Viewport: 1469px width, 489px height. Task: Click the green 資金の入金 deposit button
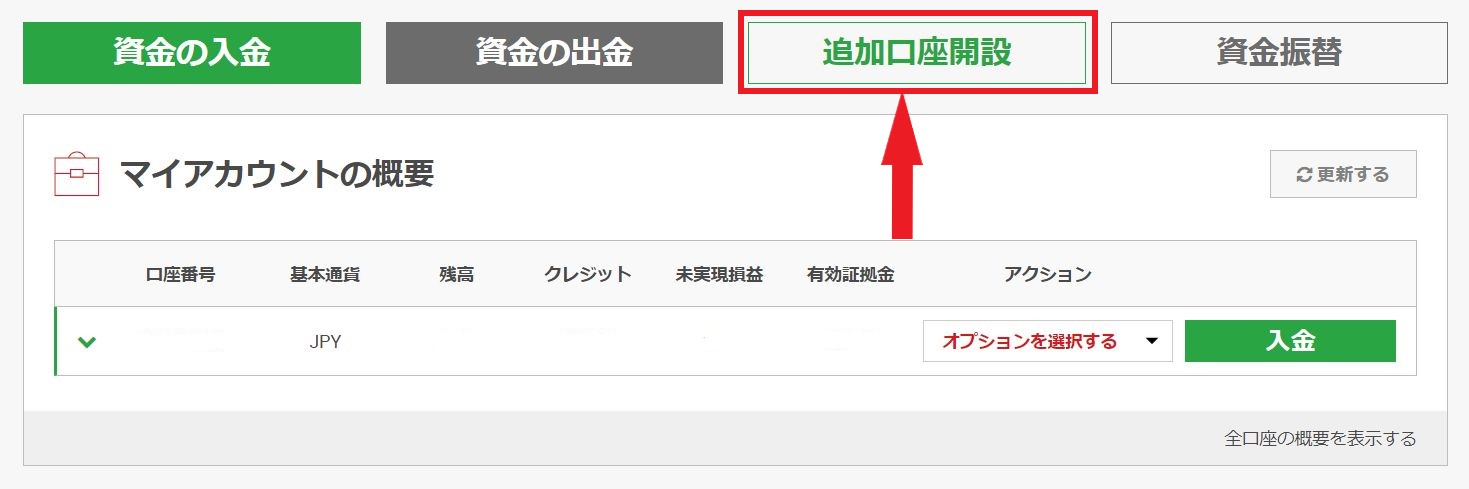coord(191,53)
